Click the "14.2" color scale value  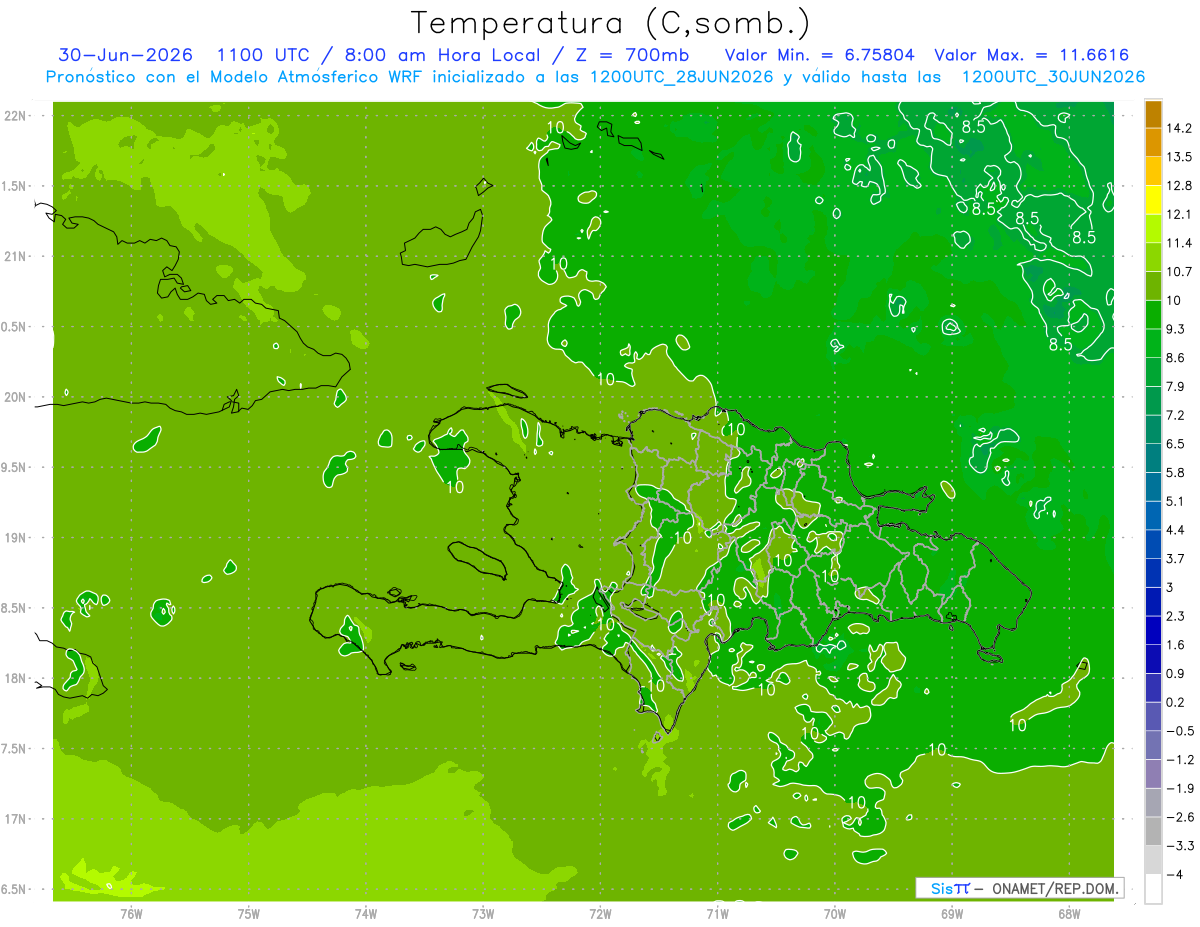click(x=1179, y=128)
